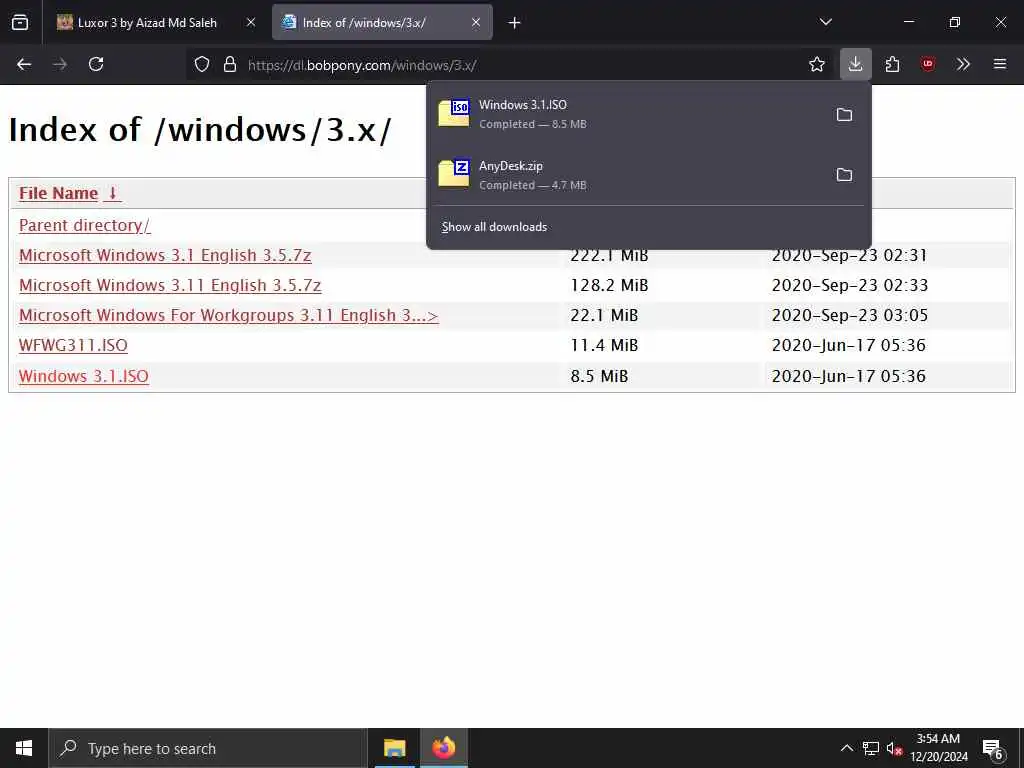Open Windows Start menu
Viewport: 1024px width, 768px height.
(24, 748)
